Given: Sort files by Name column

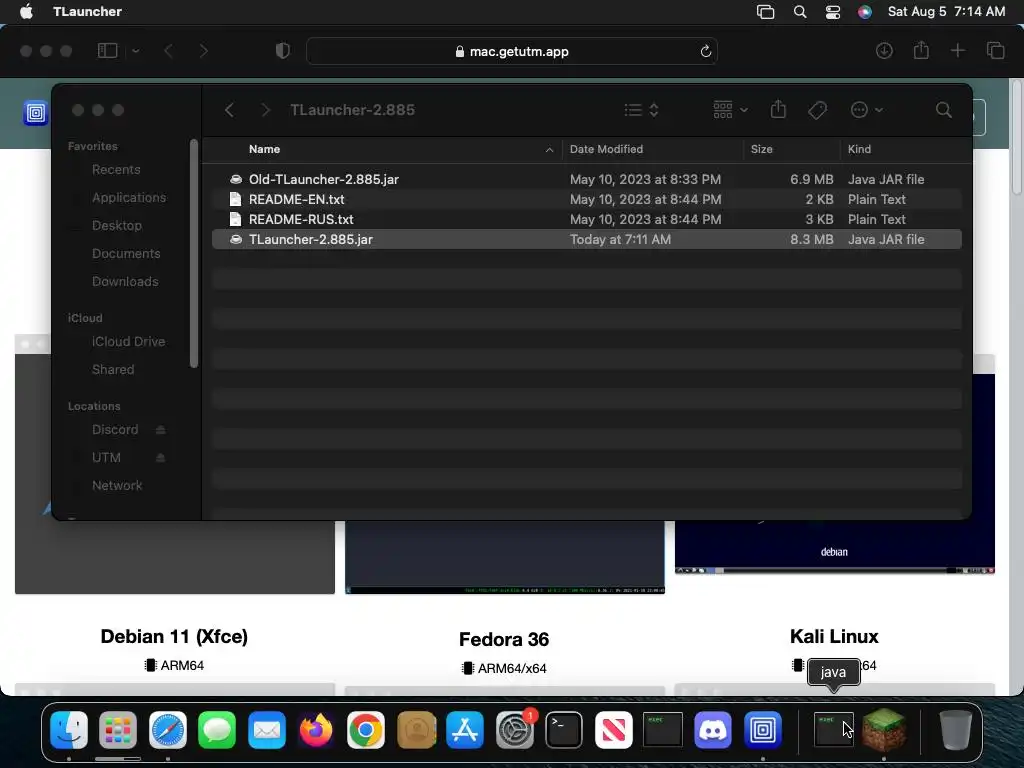Looking at the screenshot, I should pos(264,149).
